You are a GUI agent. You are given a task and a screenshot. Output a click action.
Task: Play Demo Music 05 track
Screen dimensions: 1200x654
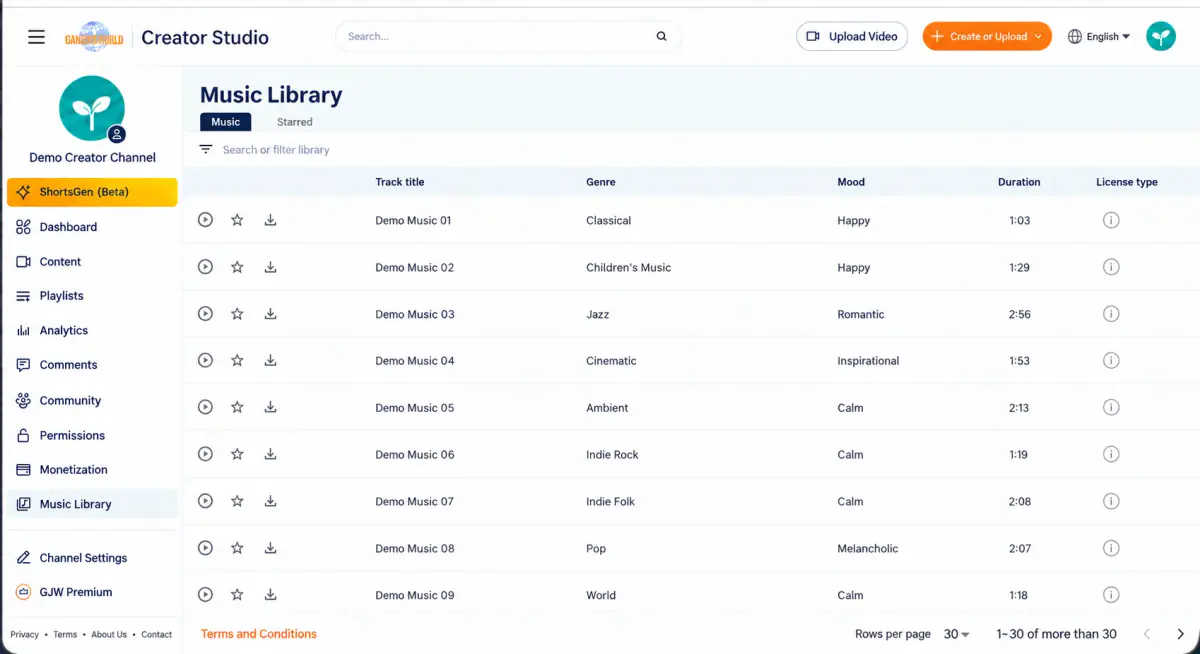[205, 407]
